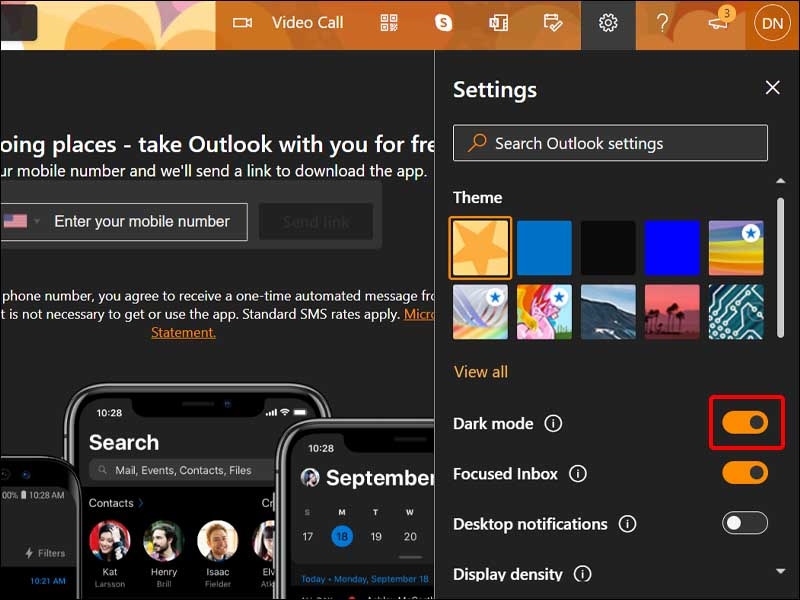The width and height of the screenshot is (800, 600).
Task: Click the search magnifier in settings
Action: click(x=477, y=143)
